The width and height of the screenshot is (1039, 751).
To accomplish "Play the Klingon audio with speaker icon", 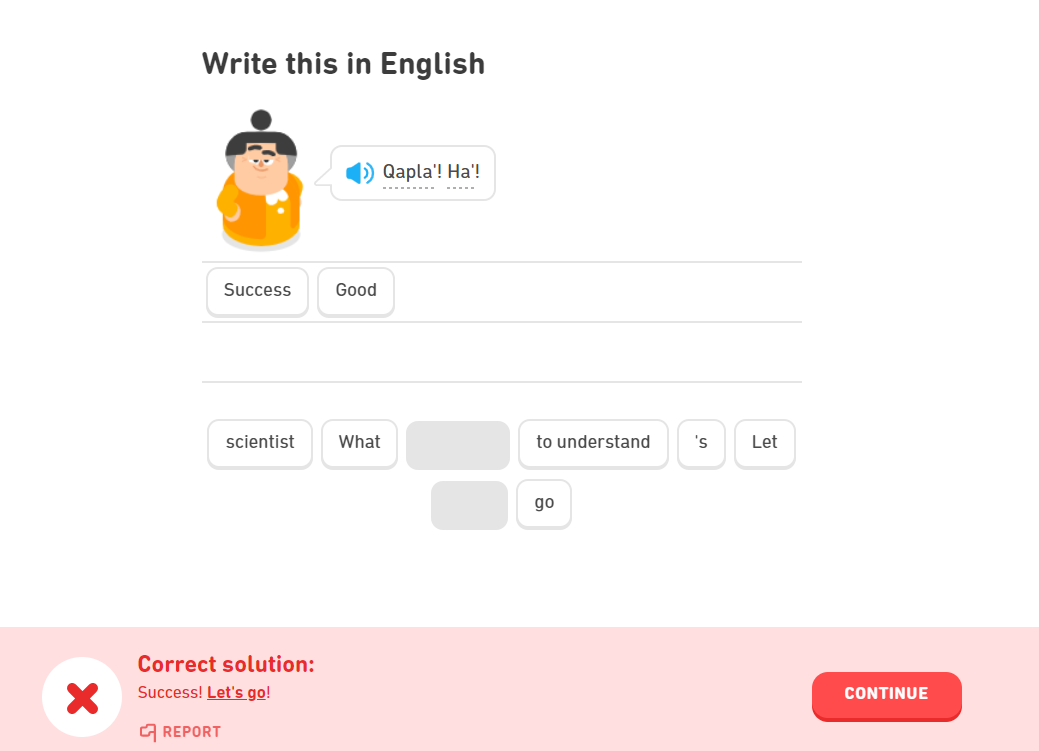I will (x=359, y=173).
